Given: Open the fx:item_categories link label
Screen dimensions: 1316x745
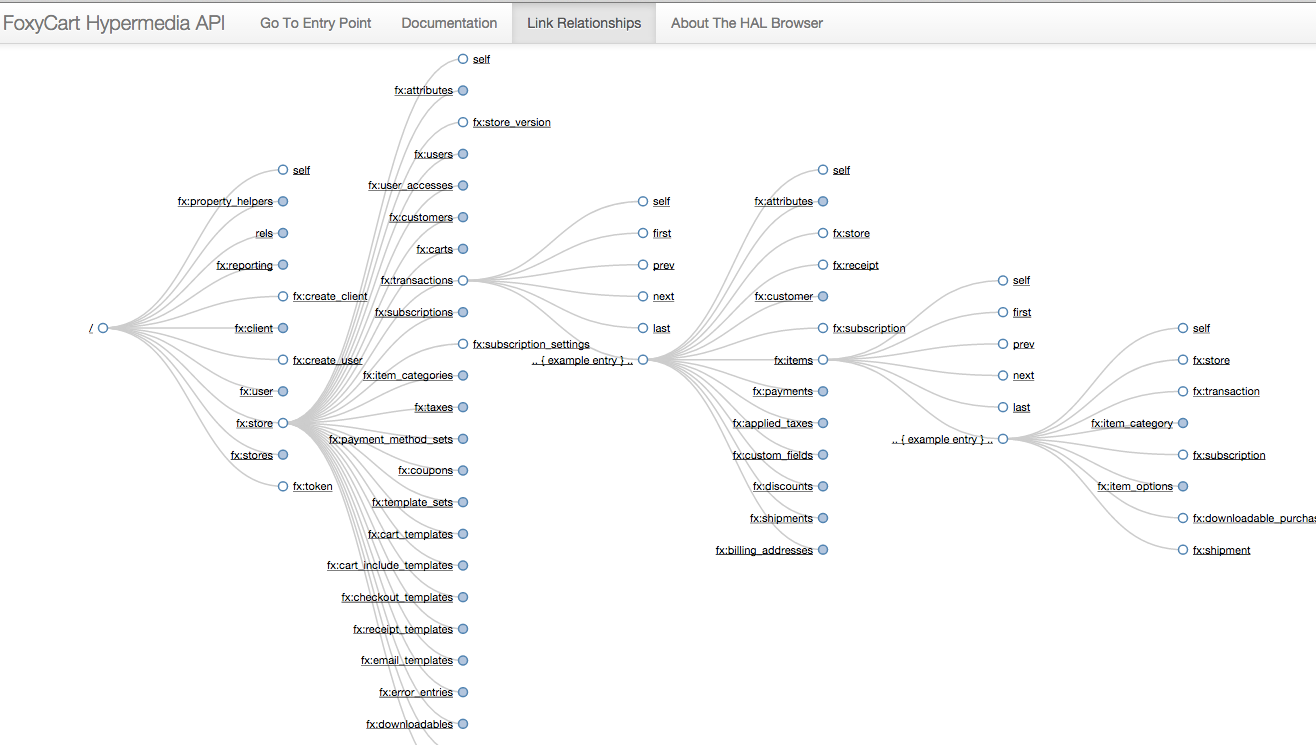Looking at the screenshot, I should pyautogui.click(x=408, y=376).
